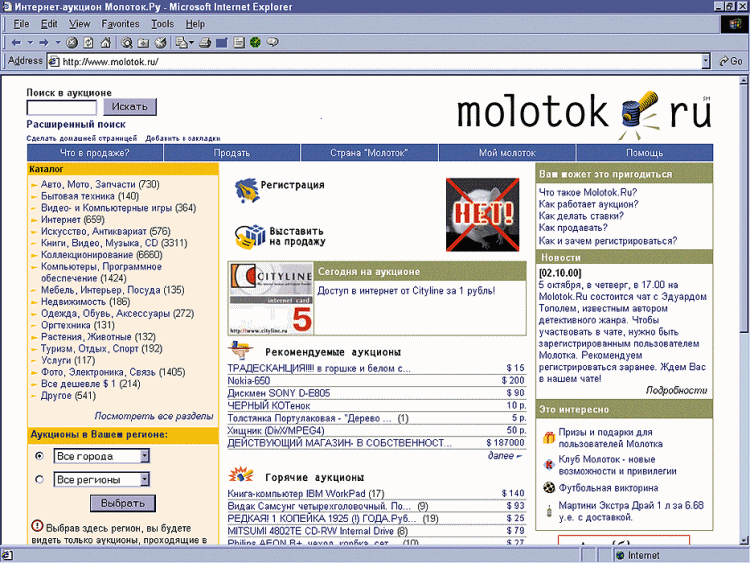Click the speech bubble toolbar icon

(x=273, y=42)
